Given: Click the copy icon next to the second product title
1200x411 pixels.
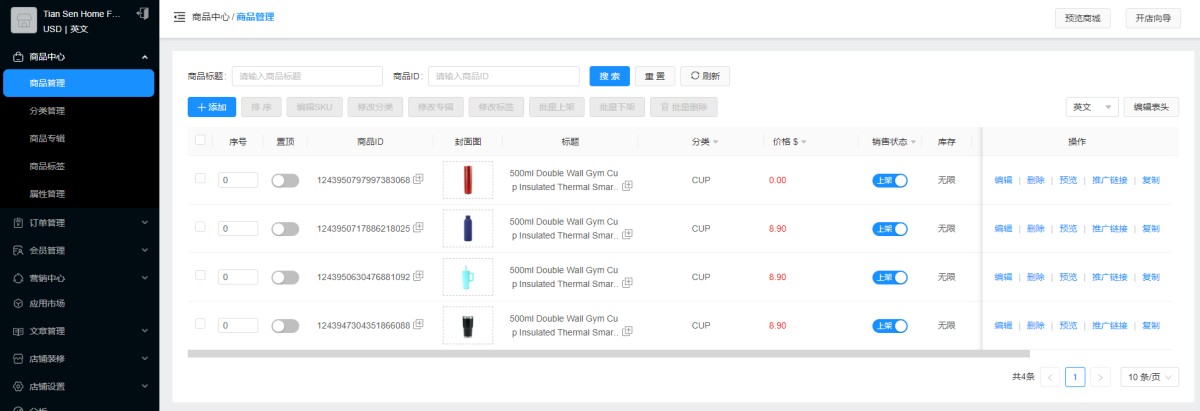Looking at the screenshot, I should 627,235.
